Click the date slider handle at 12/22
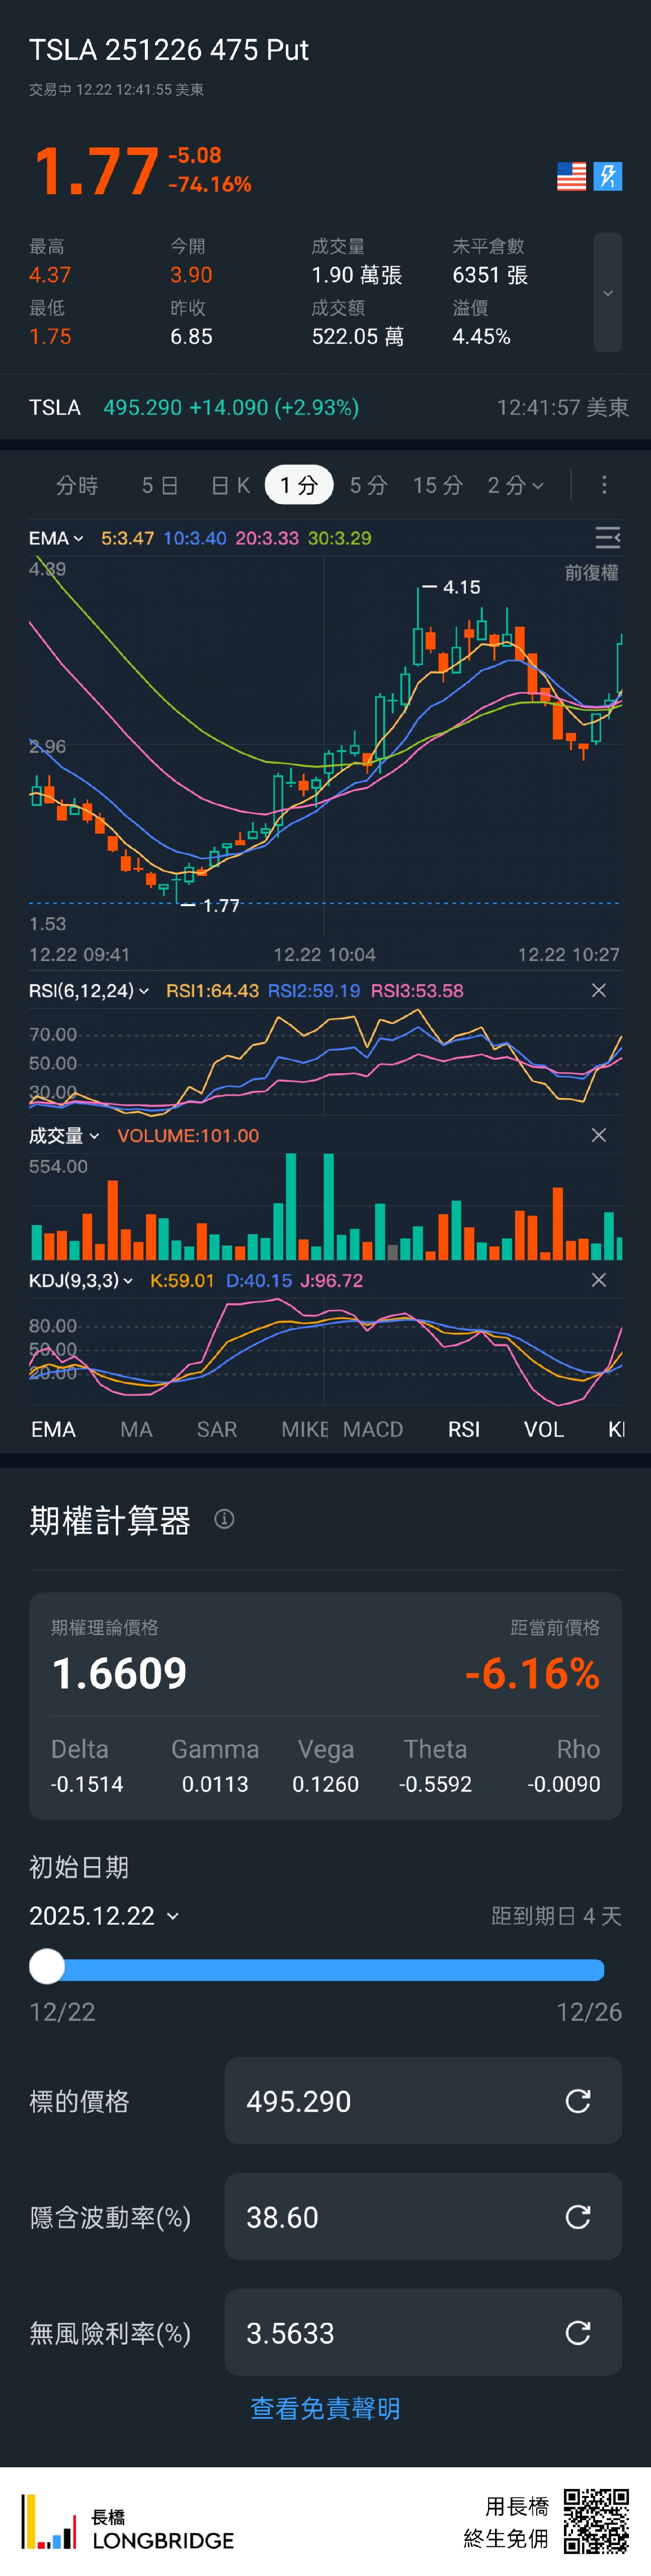This screenshot has height=2576, width=651. click(47, 1966)
